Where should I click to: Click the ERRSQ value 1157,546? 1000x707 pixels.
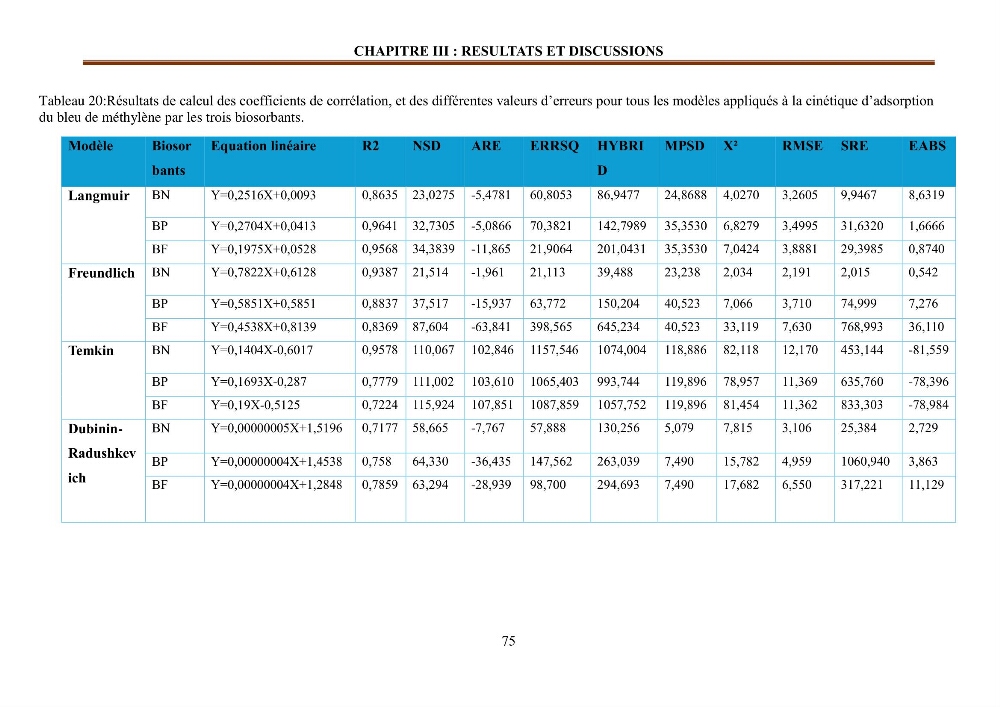coord(554,350)
